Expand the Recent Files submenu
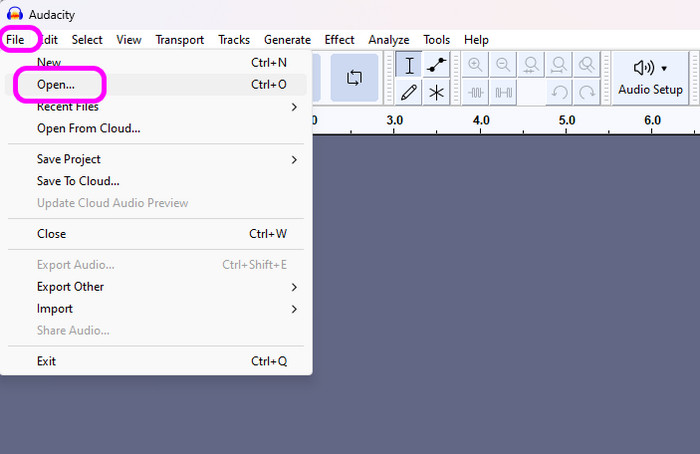 156,107
